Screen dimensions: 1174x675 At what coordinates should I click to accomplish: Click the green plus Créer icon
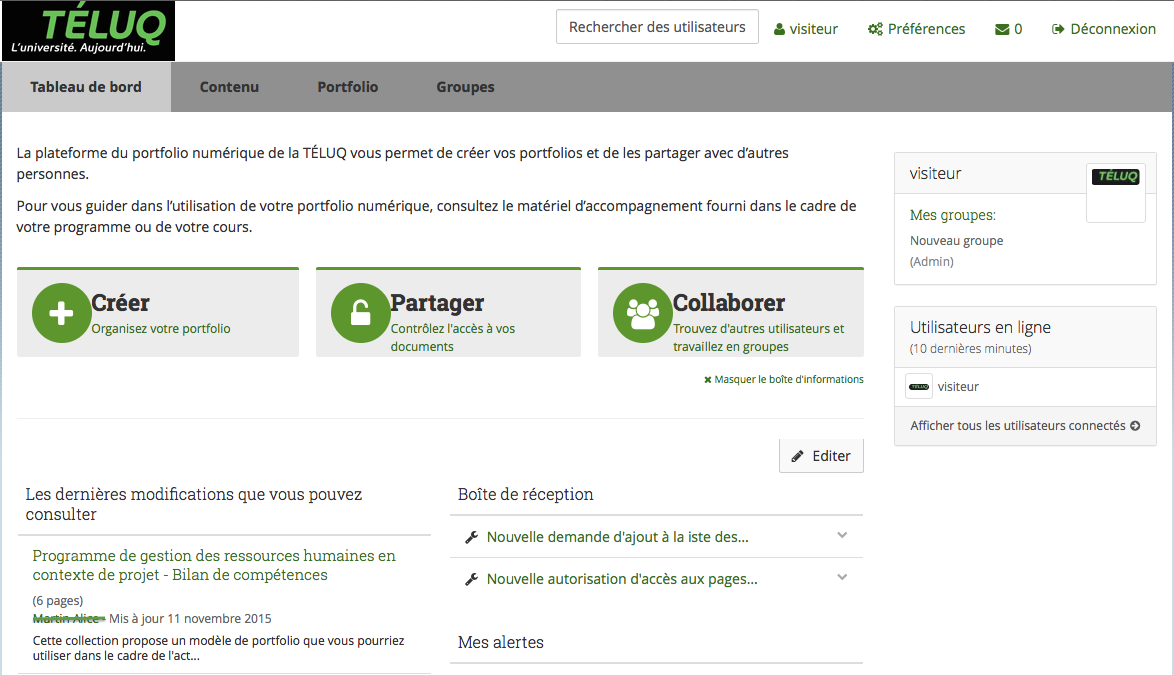click(x=61, y=313)
